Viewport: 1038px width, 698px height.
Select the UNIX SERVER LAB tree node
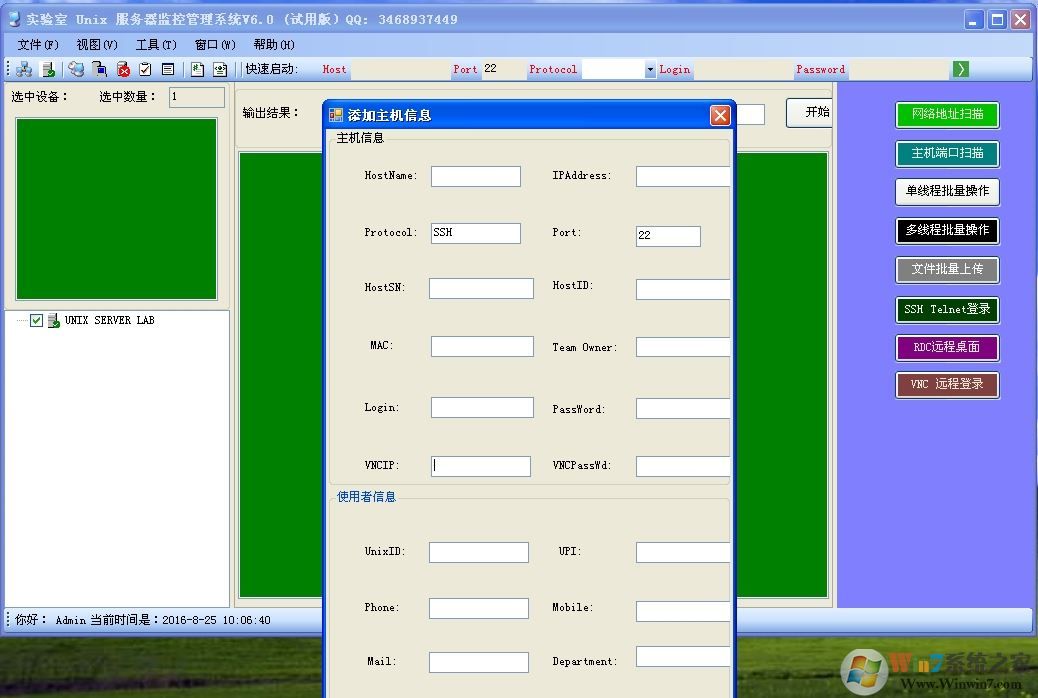[109, 321]
